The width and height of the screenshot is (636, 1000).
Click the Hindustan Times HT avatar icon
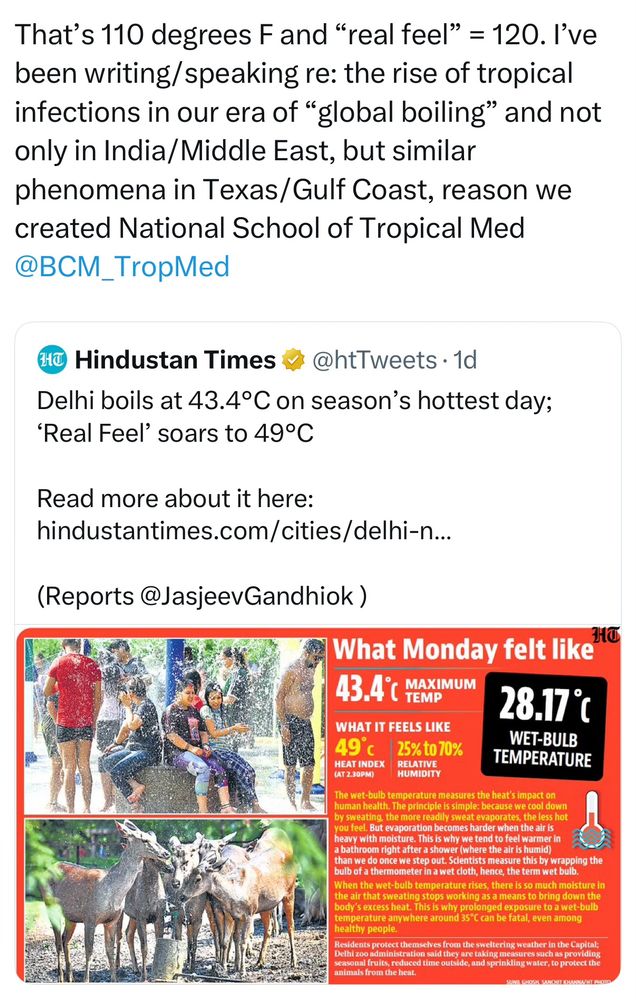point(51,359)
